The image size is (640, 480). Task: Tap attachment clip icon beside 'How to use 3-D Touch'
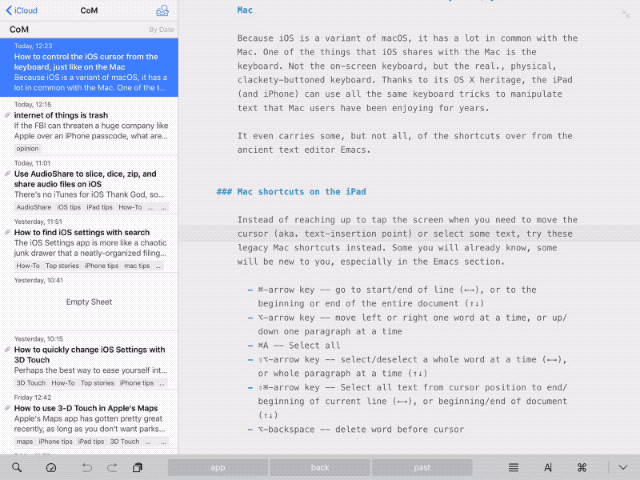point(7,408)
